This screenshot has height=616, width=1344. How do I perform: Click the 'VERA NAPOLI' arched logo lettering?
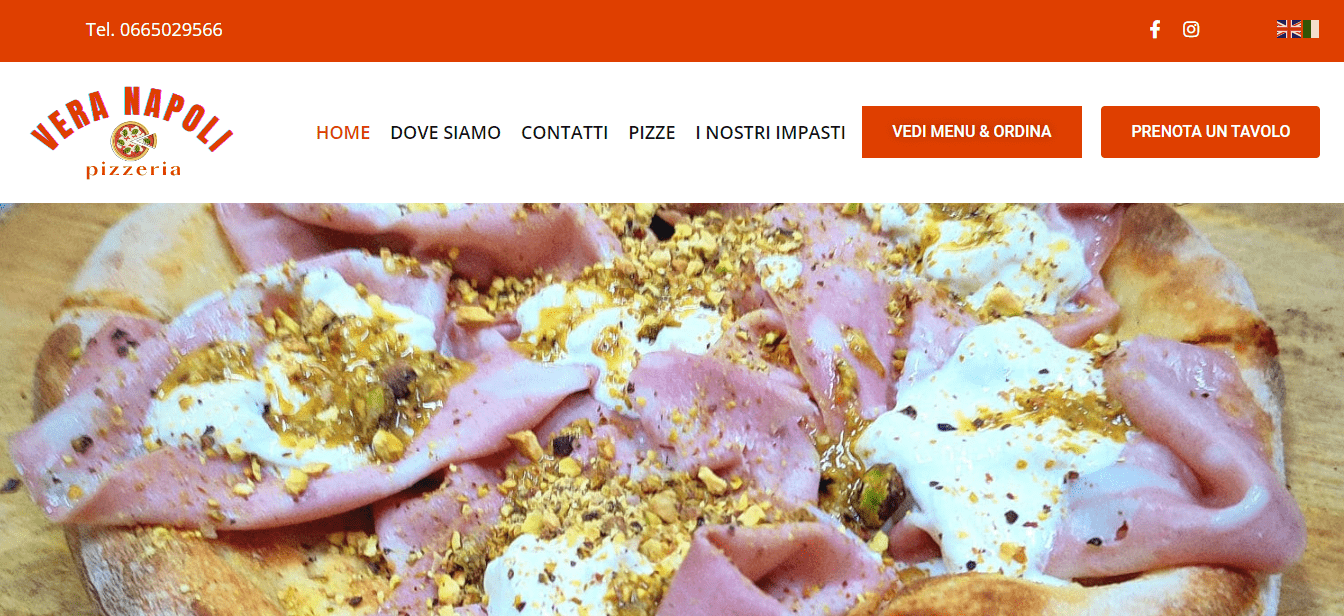pyautogui.click(x=132, y=115)
